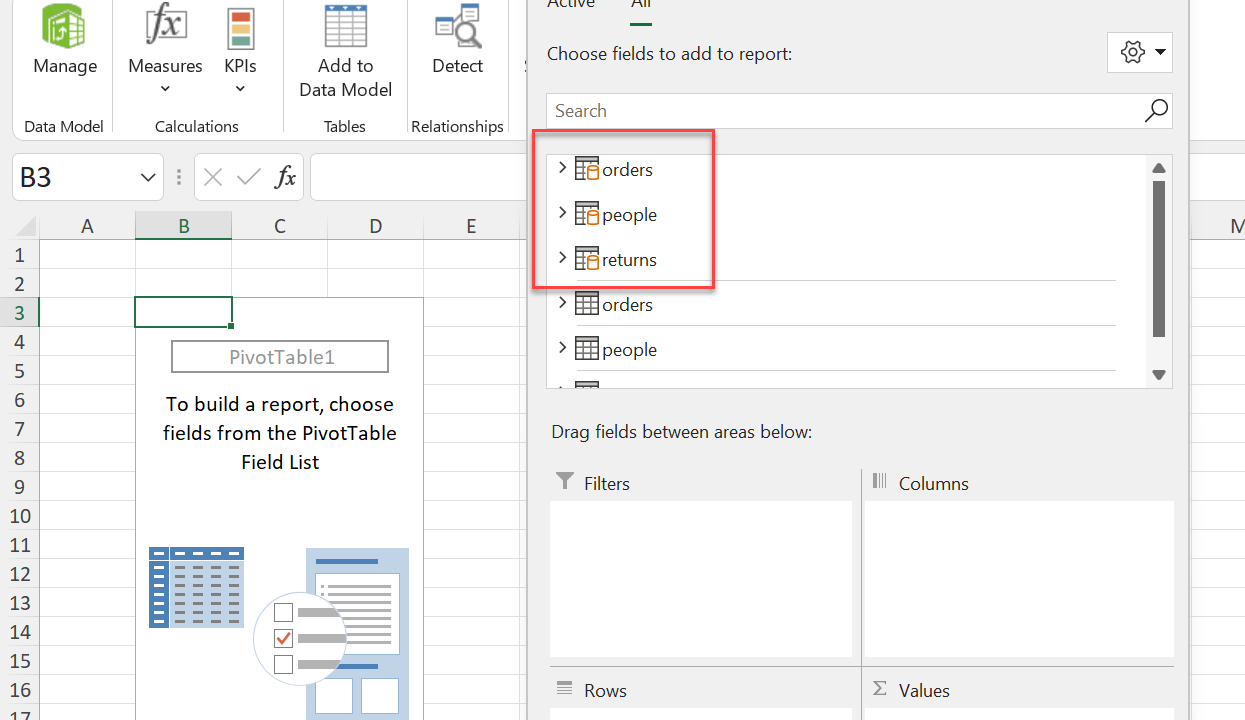Image resolution: width=1245 pixels, height=720 pixels.
Task: Expand the first orders data model table
Action: coord(562,168)
